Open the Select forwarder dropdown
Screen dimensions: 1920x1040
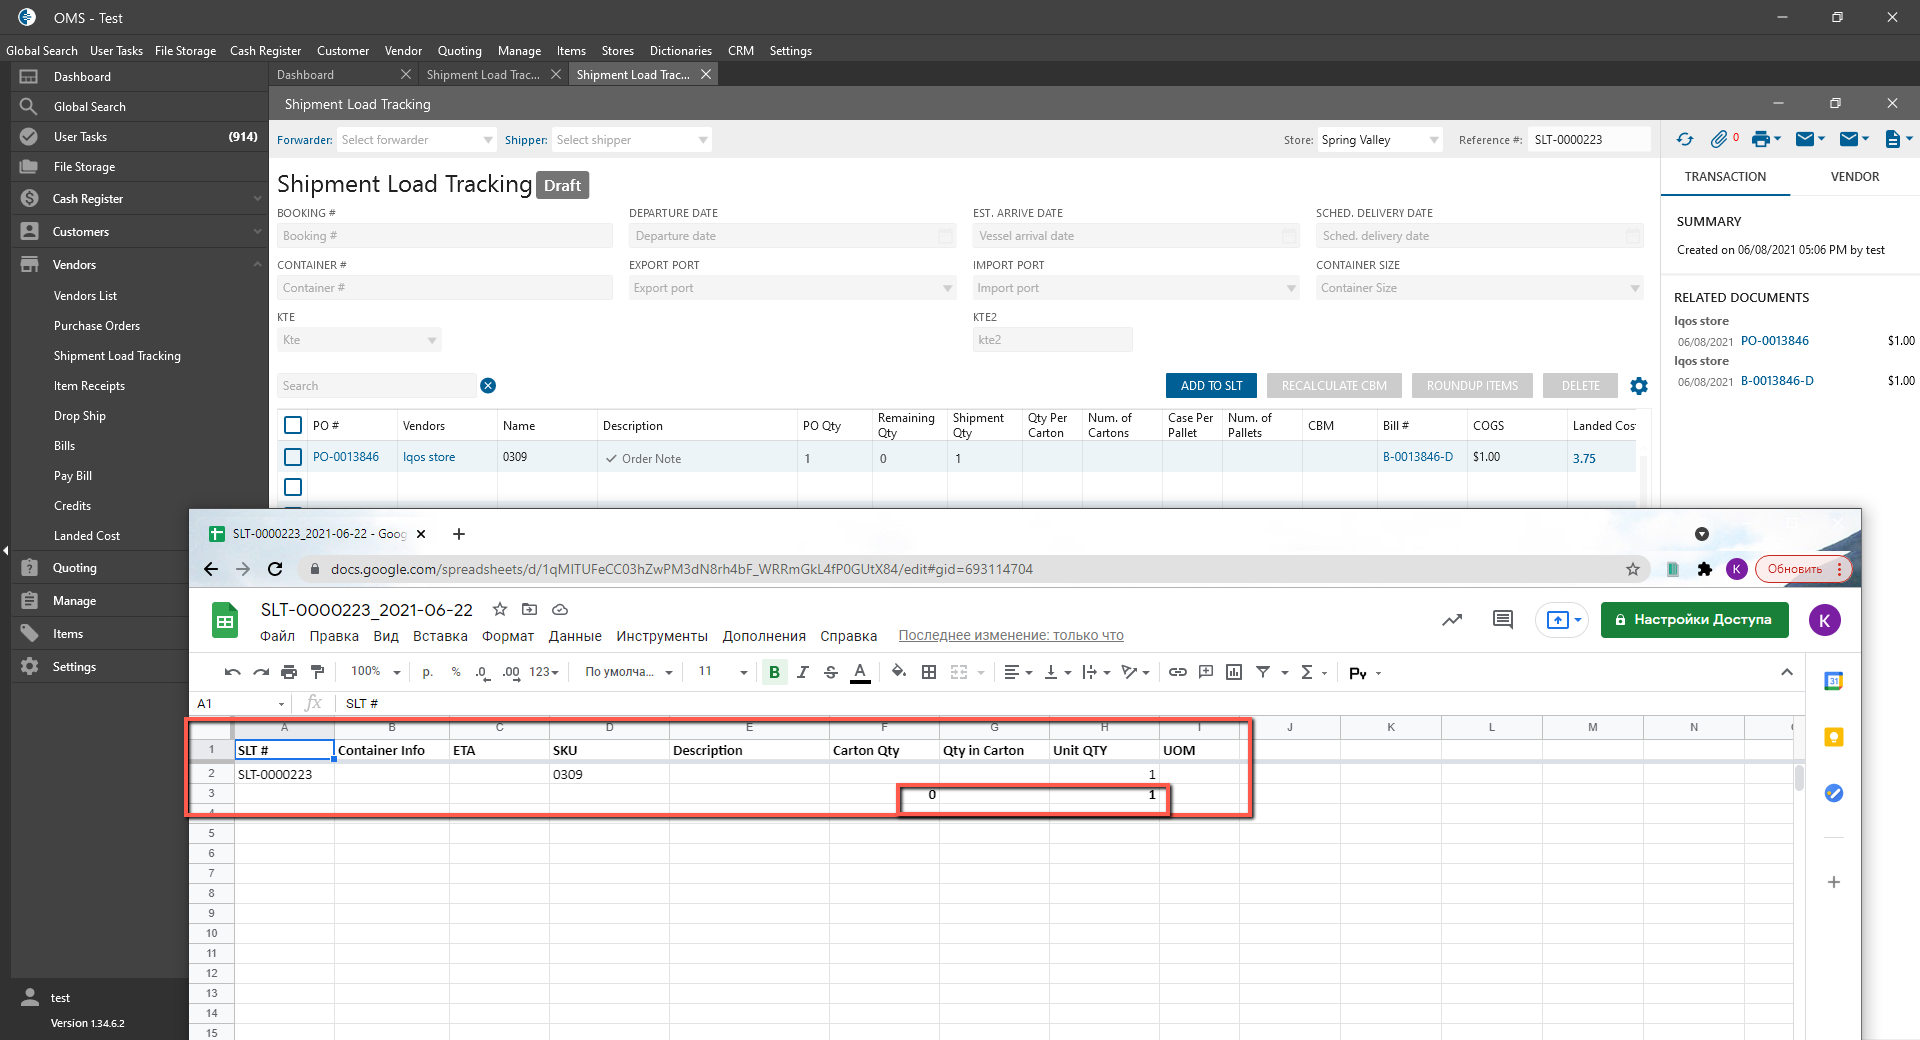[x=416, y=140]
